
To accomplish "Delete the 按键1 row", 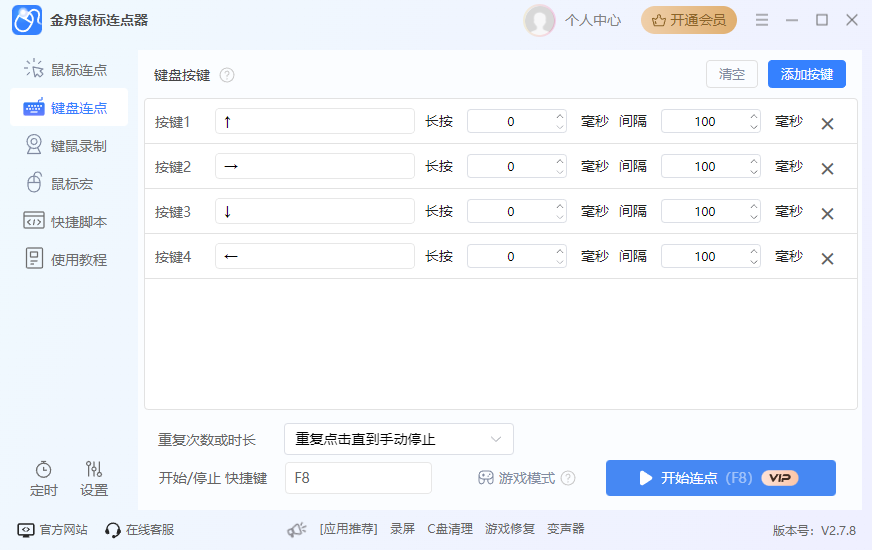I will pos(828,123).
